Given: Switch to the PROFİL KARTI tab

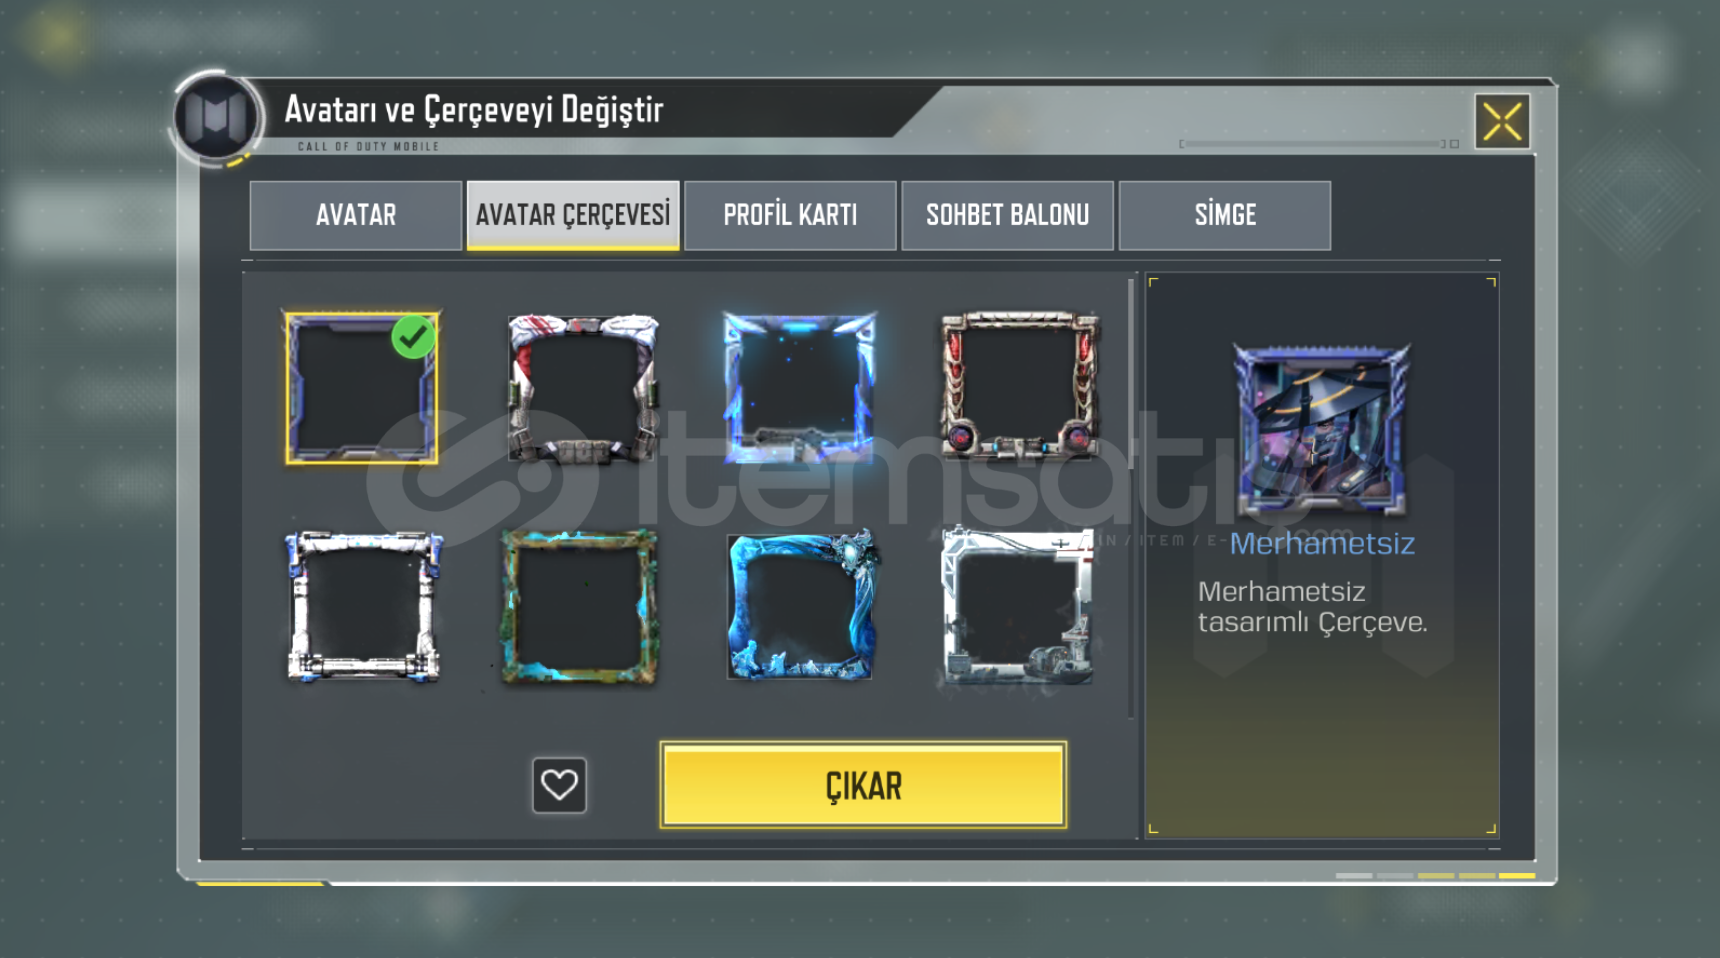Looking at the screenshot, I should pos(790,215).
